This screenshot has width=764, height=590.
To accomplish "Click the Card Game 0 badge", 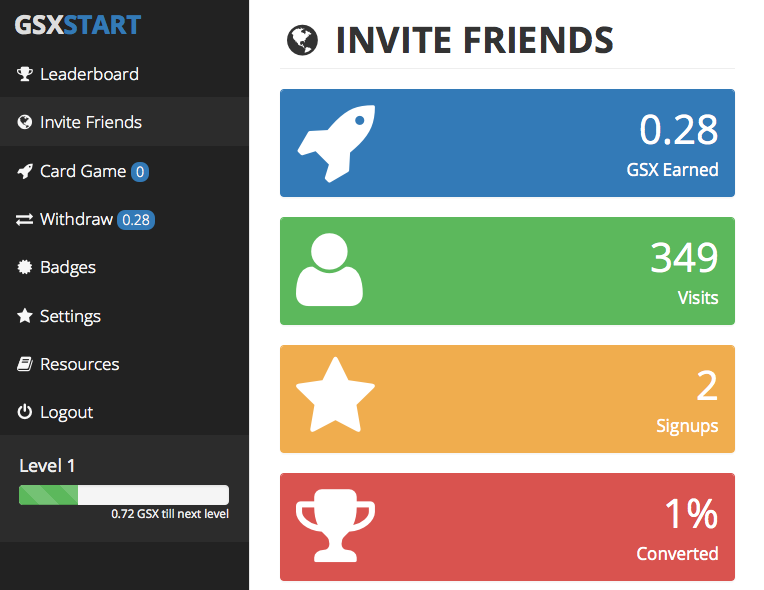I will pyautogui.click(x=140, y=171).
